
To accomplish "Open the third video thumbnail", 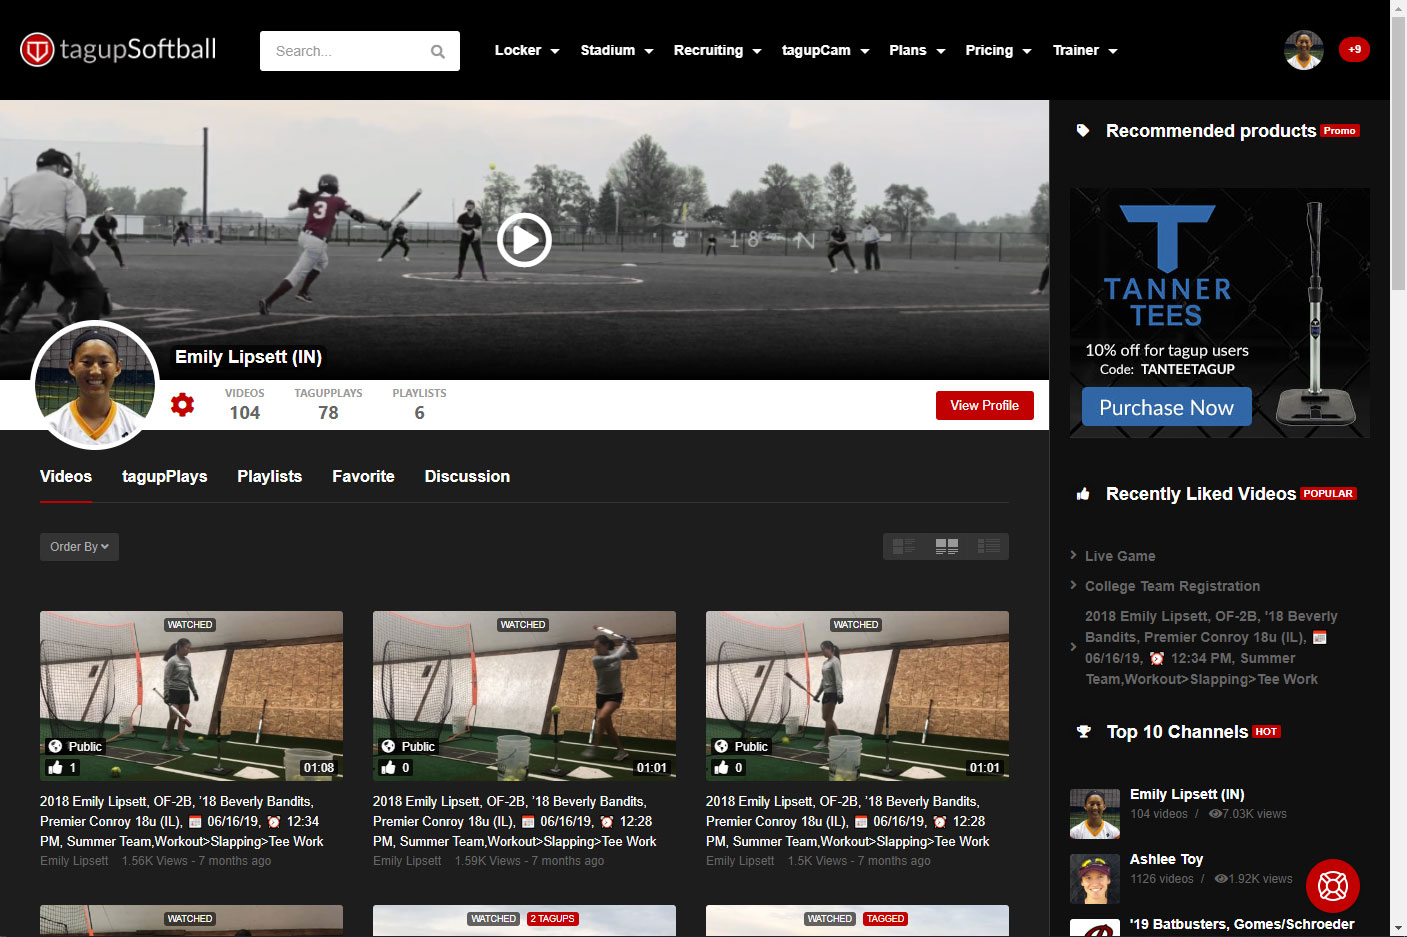I will click(857, 695).
